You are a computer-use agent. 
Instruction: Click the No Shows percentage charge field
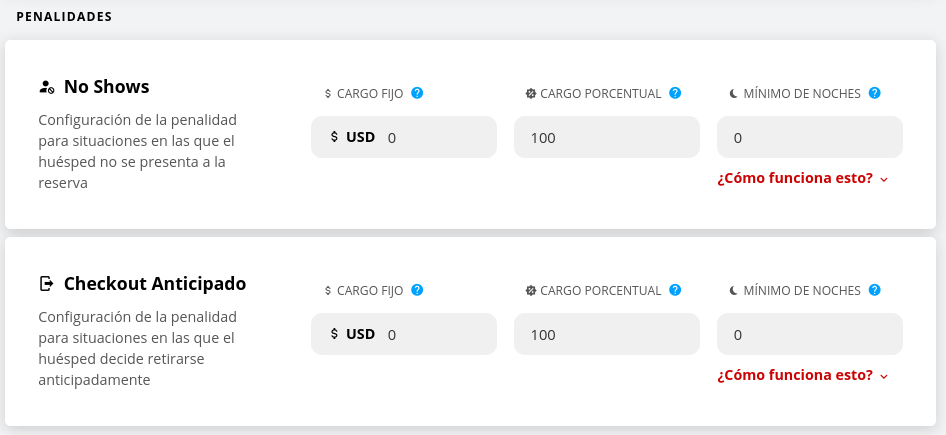click(606, 137)
